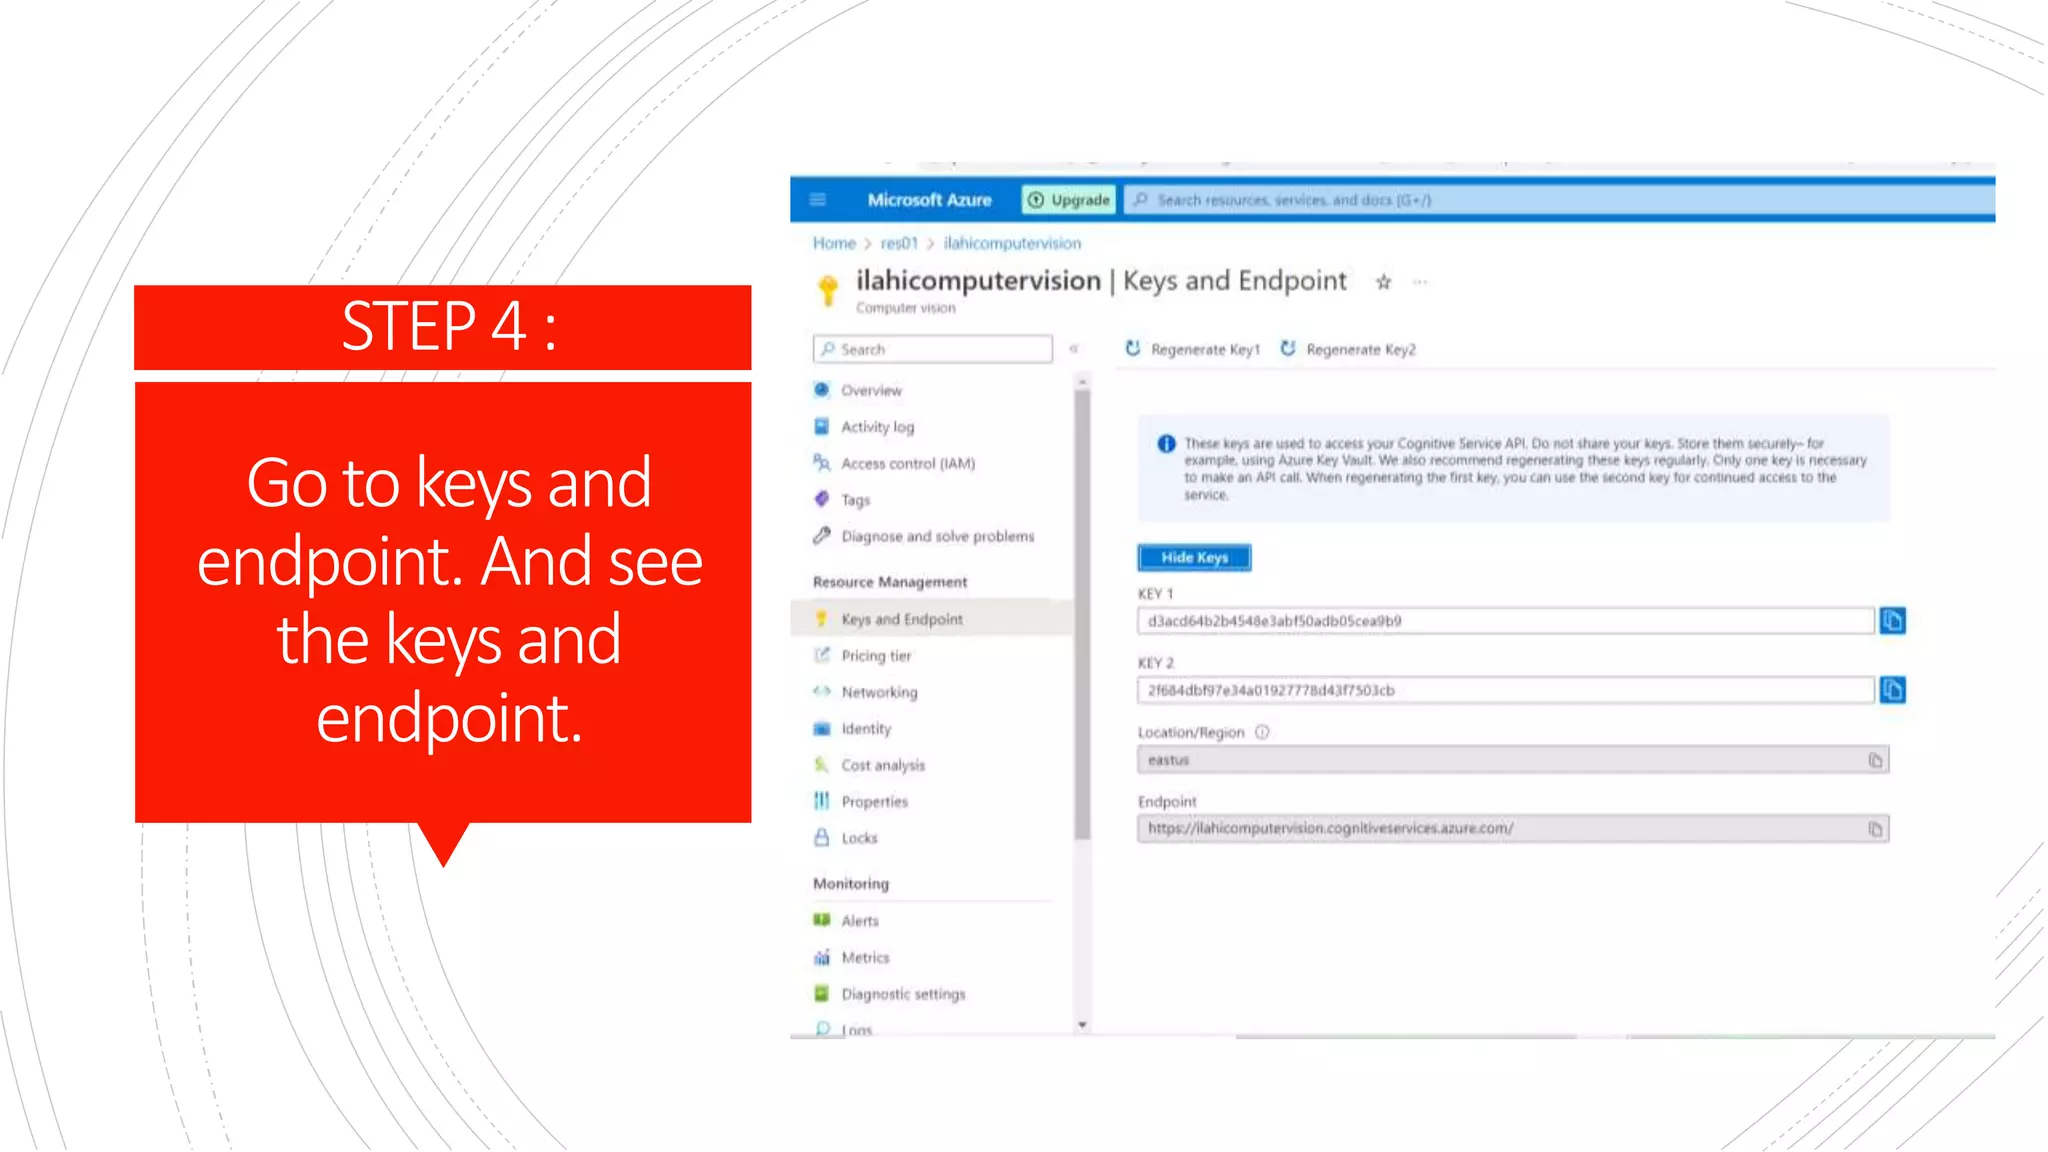Collapse the left sidebar with chevron
The image size is (2048, 1152).
click(x=1074, y=349)
